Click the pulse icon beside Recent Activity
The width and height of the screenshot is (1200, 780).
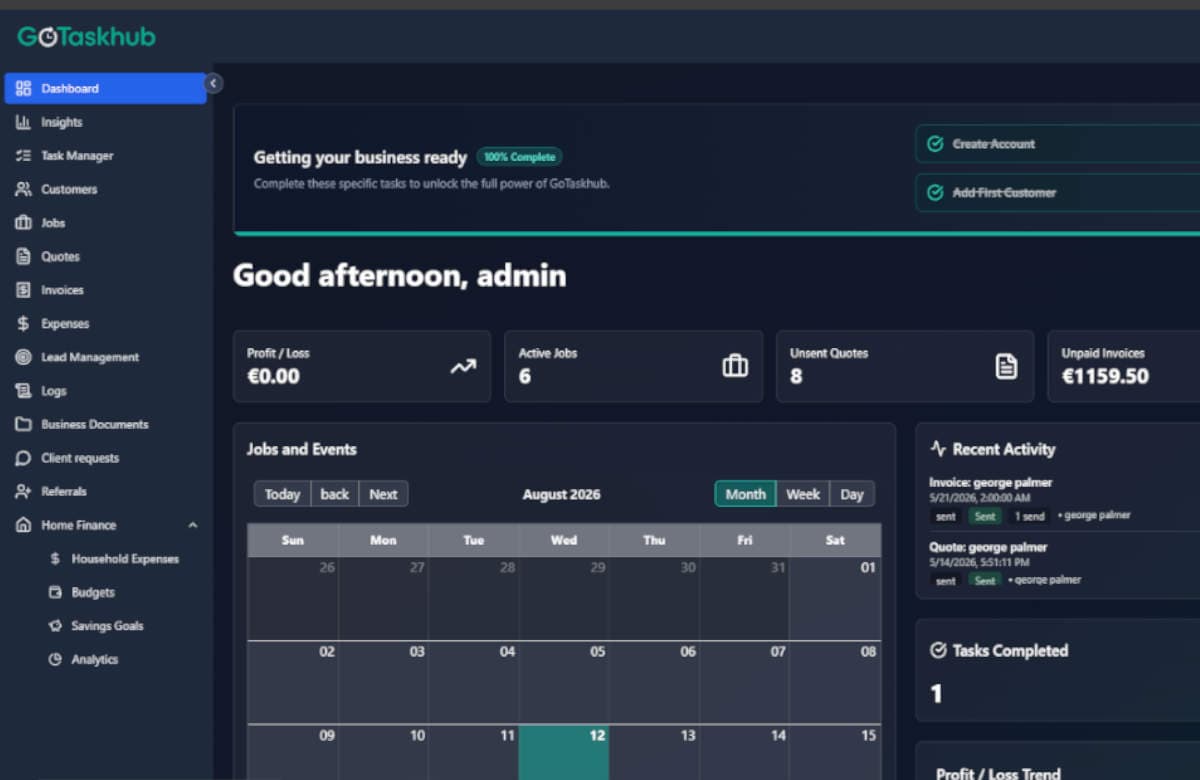pos(938,449)
